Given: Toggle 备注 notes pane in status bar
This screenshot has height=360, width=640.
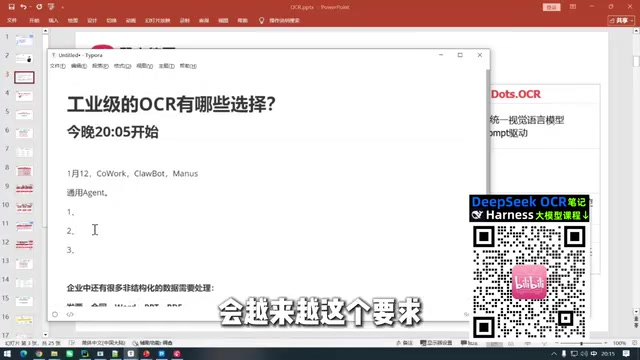Looking at the screenshot, I should pos(404,343).
